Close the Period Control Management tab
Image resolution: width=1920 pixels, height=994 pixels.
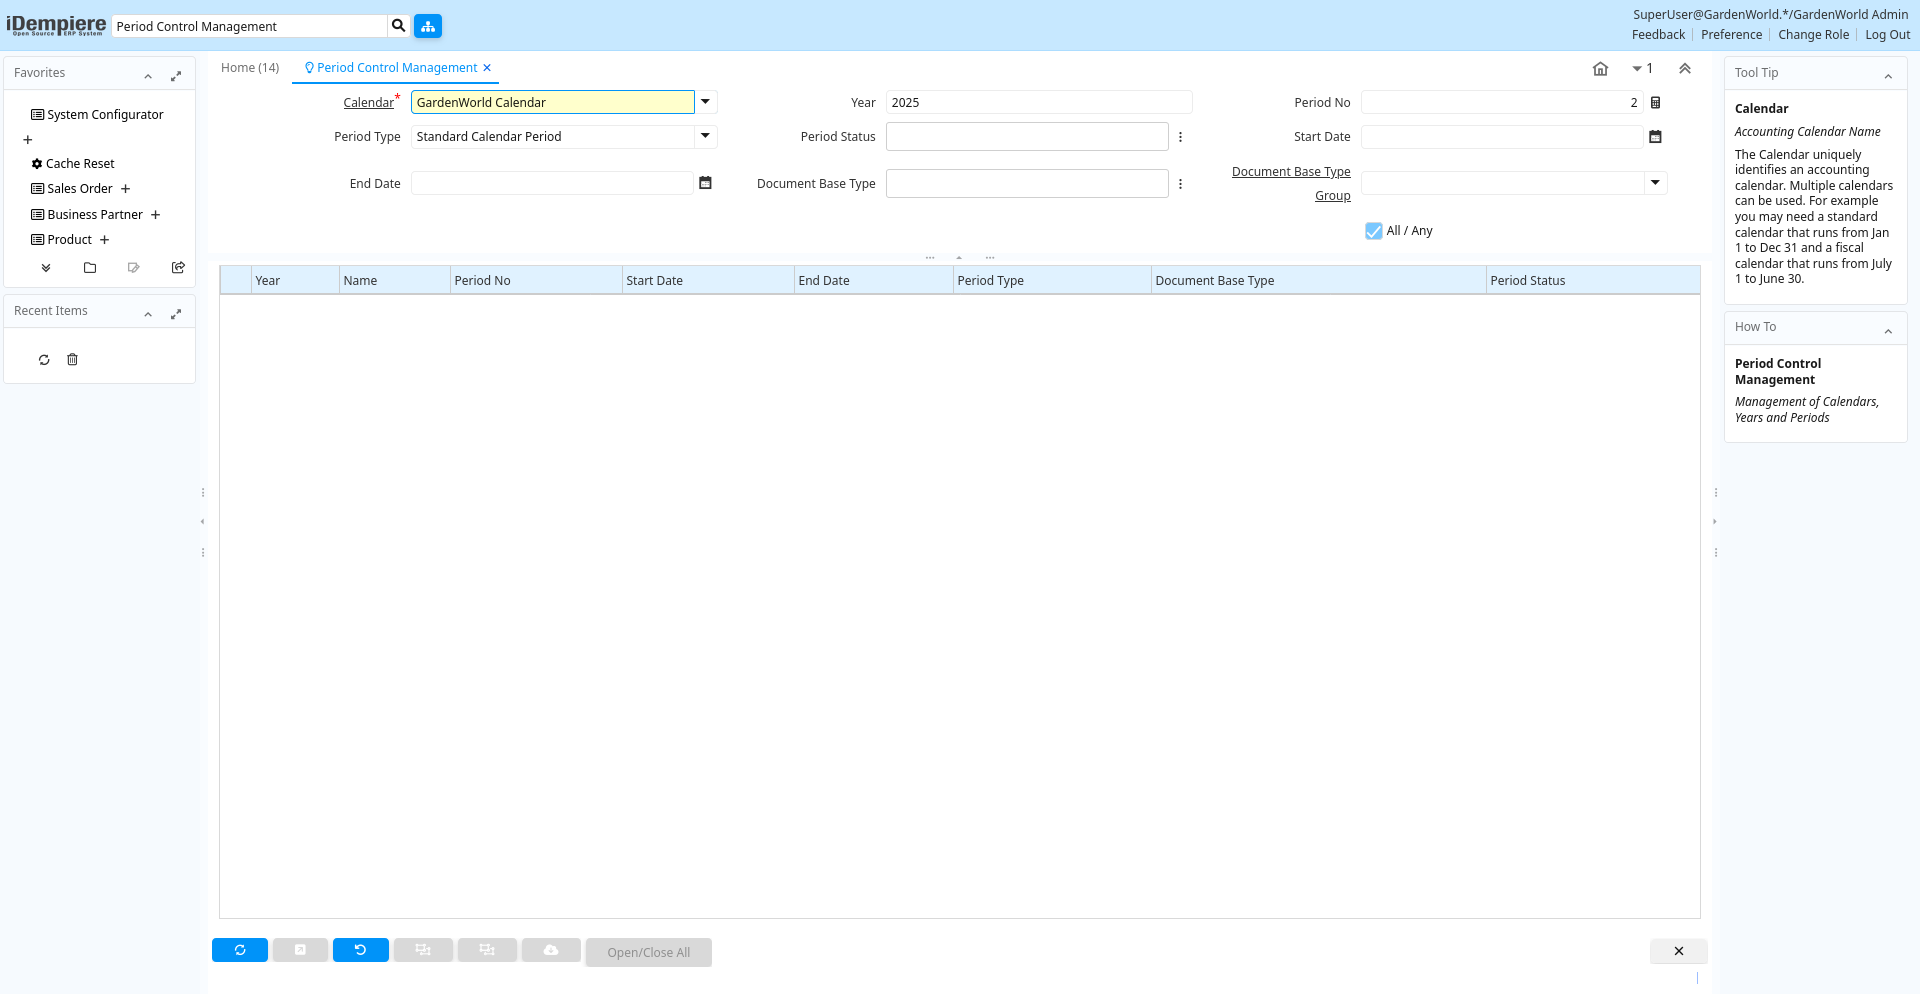(x=487, y=68)
